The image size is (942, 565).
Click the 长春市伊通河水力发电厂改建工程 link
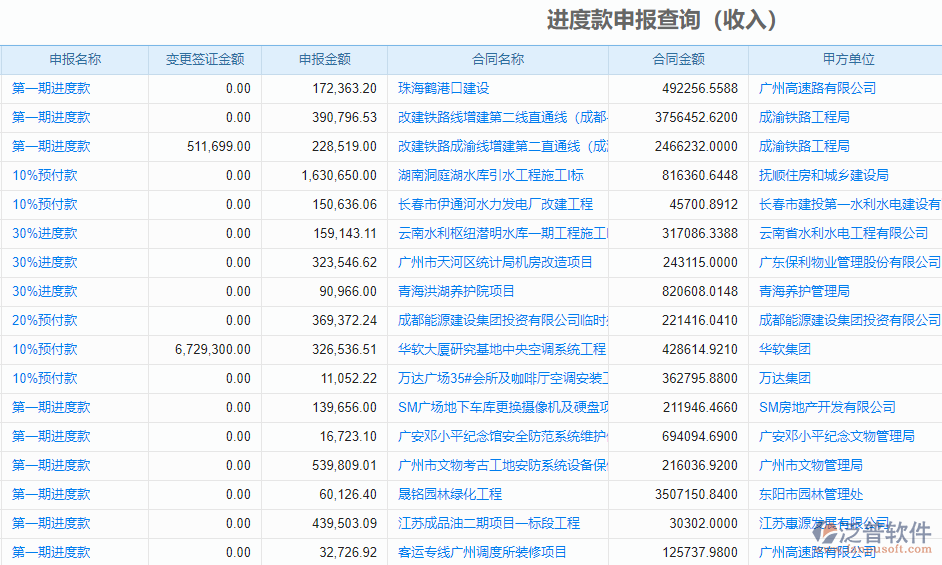tap(495, 205)
